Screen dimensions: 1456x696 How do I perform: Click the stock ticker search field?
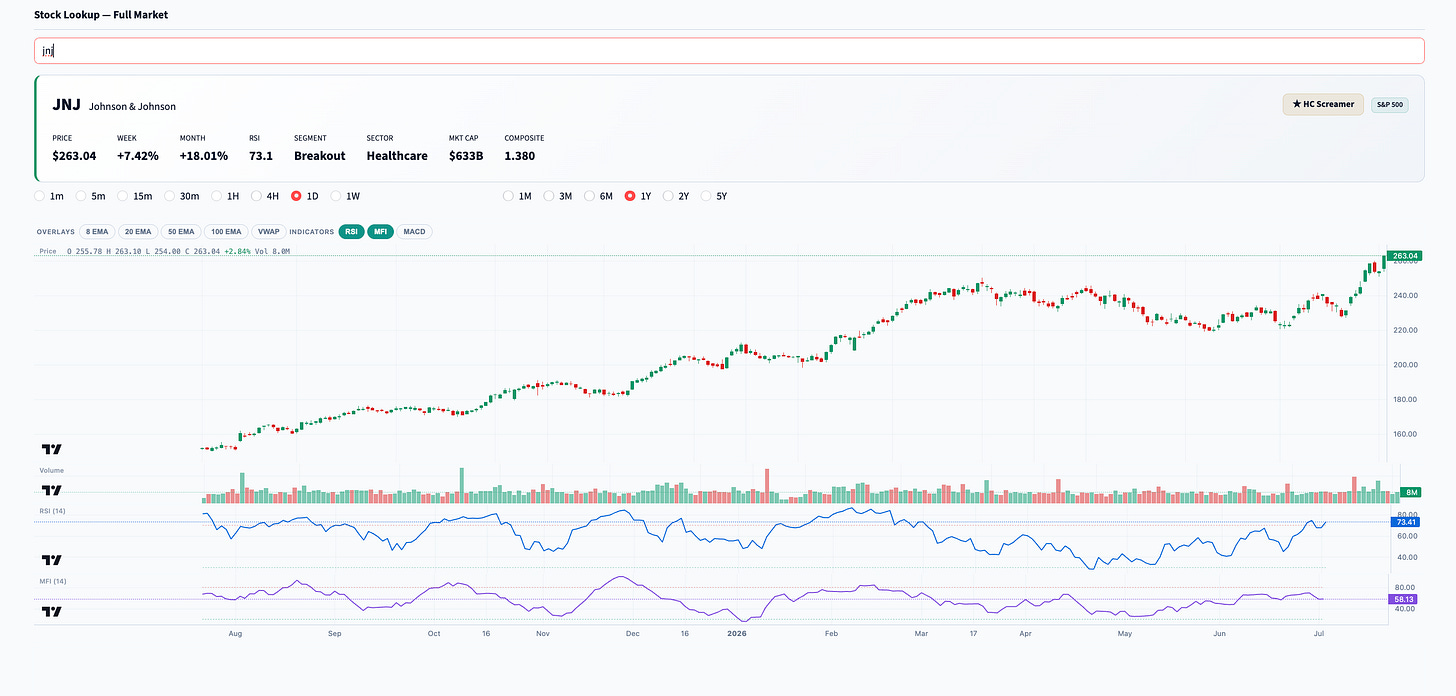(729, 51)
